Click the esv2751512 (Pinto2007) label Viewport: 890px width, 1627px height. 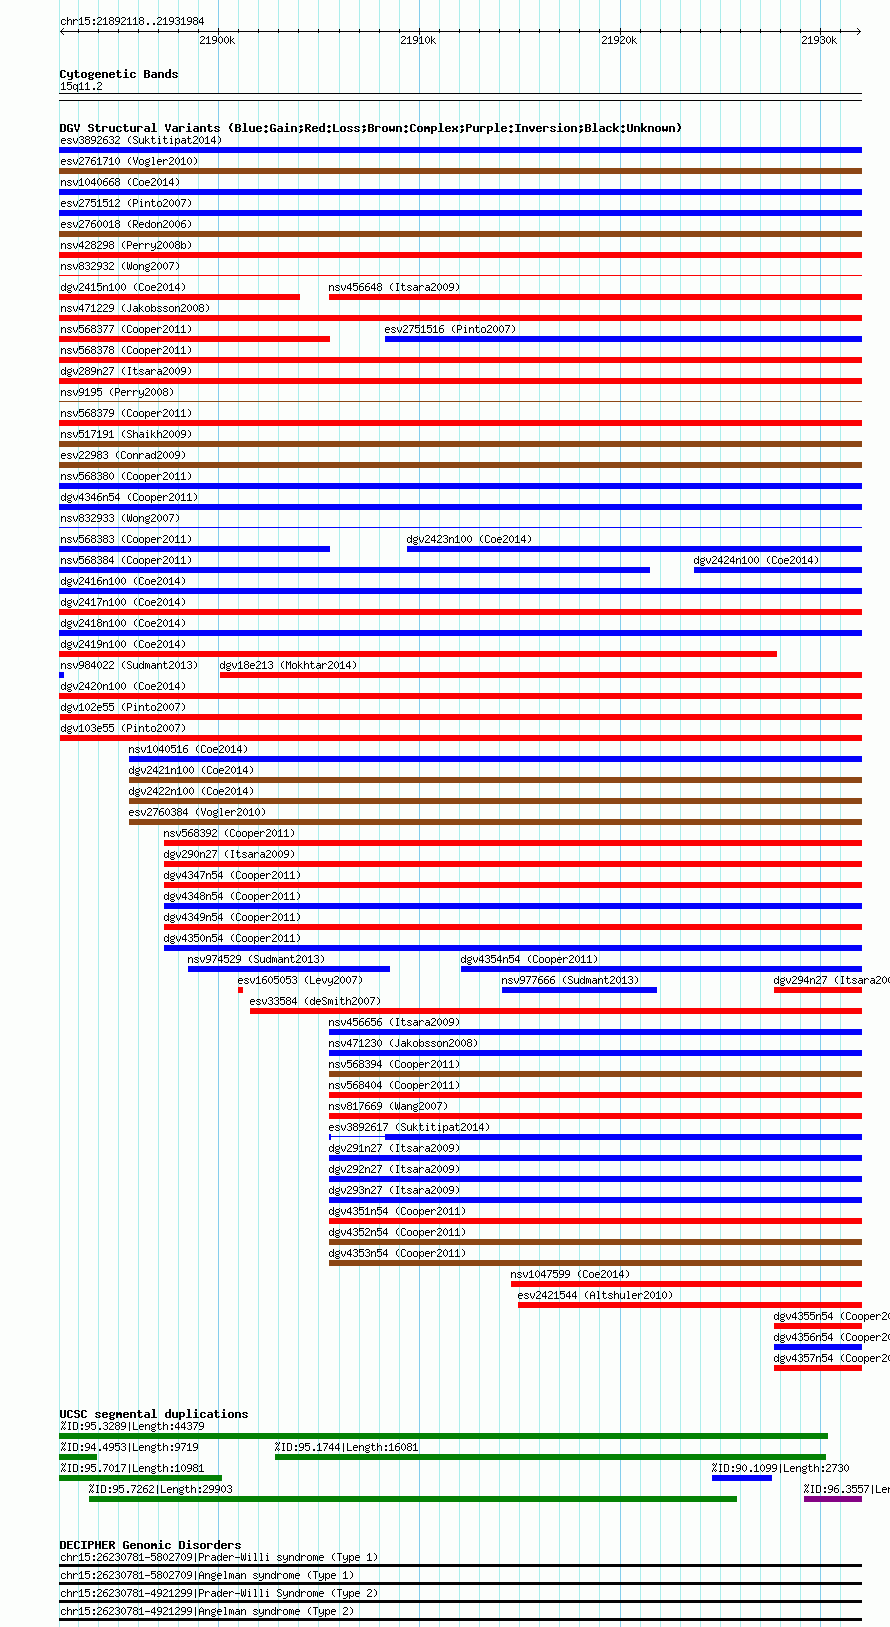pos(126,203)
